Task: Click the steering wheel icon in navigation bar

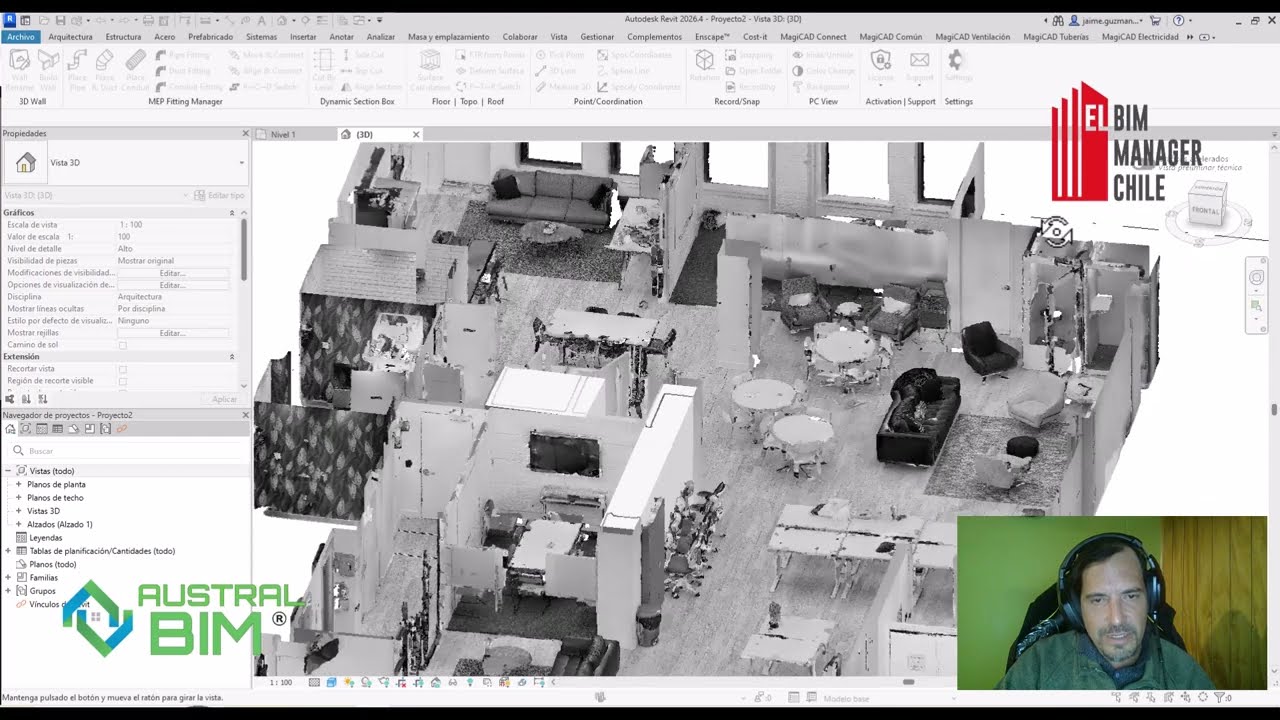Action: click(1257, 278)
